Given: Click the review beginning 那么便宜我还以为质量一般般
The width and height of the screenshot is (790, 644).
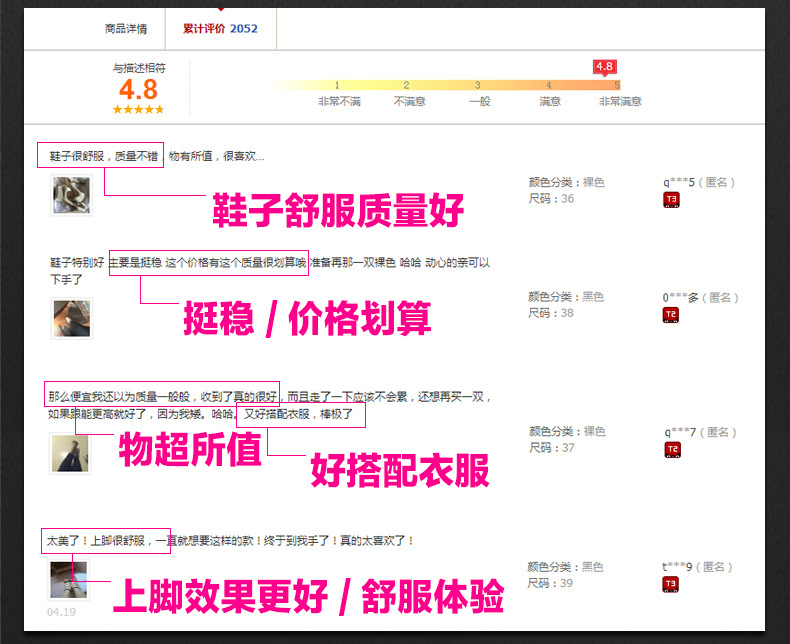Looking at the screenshot, I should 270,406.
